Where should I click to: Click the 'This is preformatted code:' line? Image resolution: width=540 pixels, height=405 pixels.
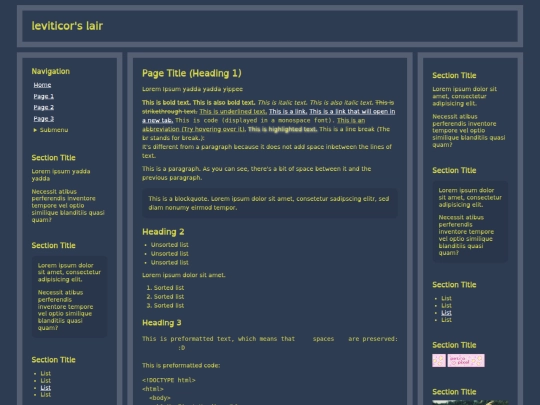[x=181, y=365]
